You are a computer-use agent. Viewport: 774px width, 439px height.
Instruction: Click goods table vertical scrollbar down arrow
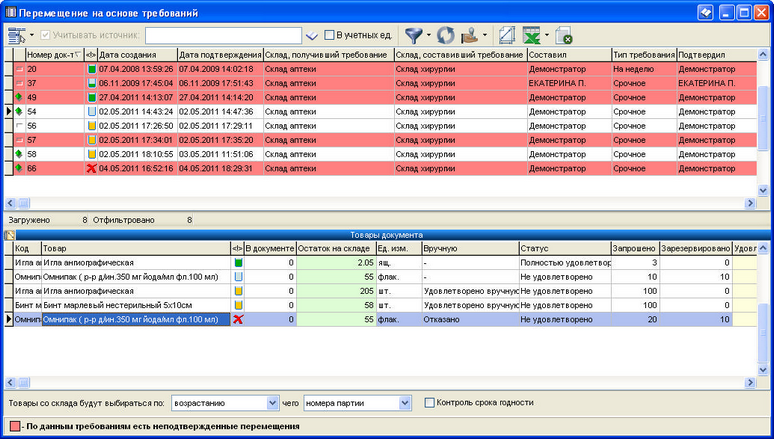click(763, 369)
